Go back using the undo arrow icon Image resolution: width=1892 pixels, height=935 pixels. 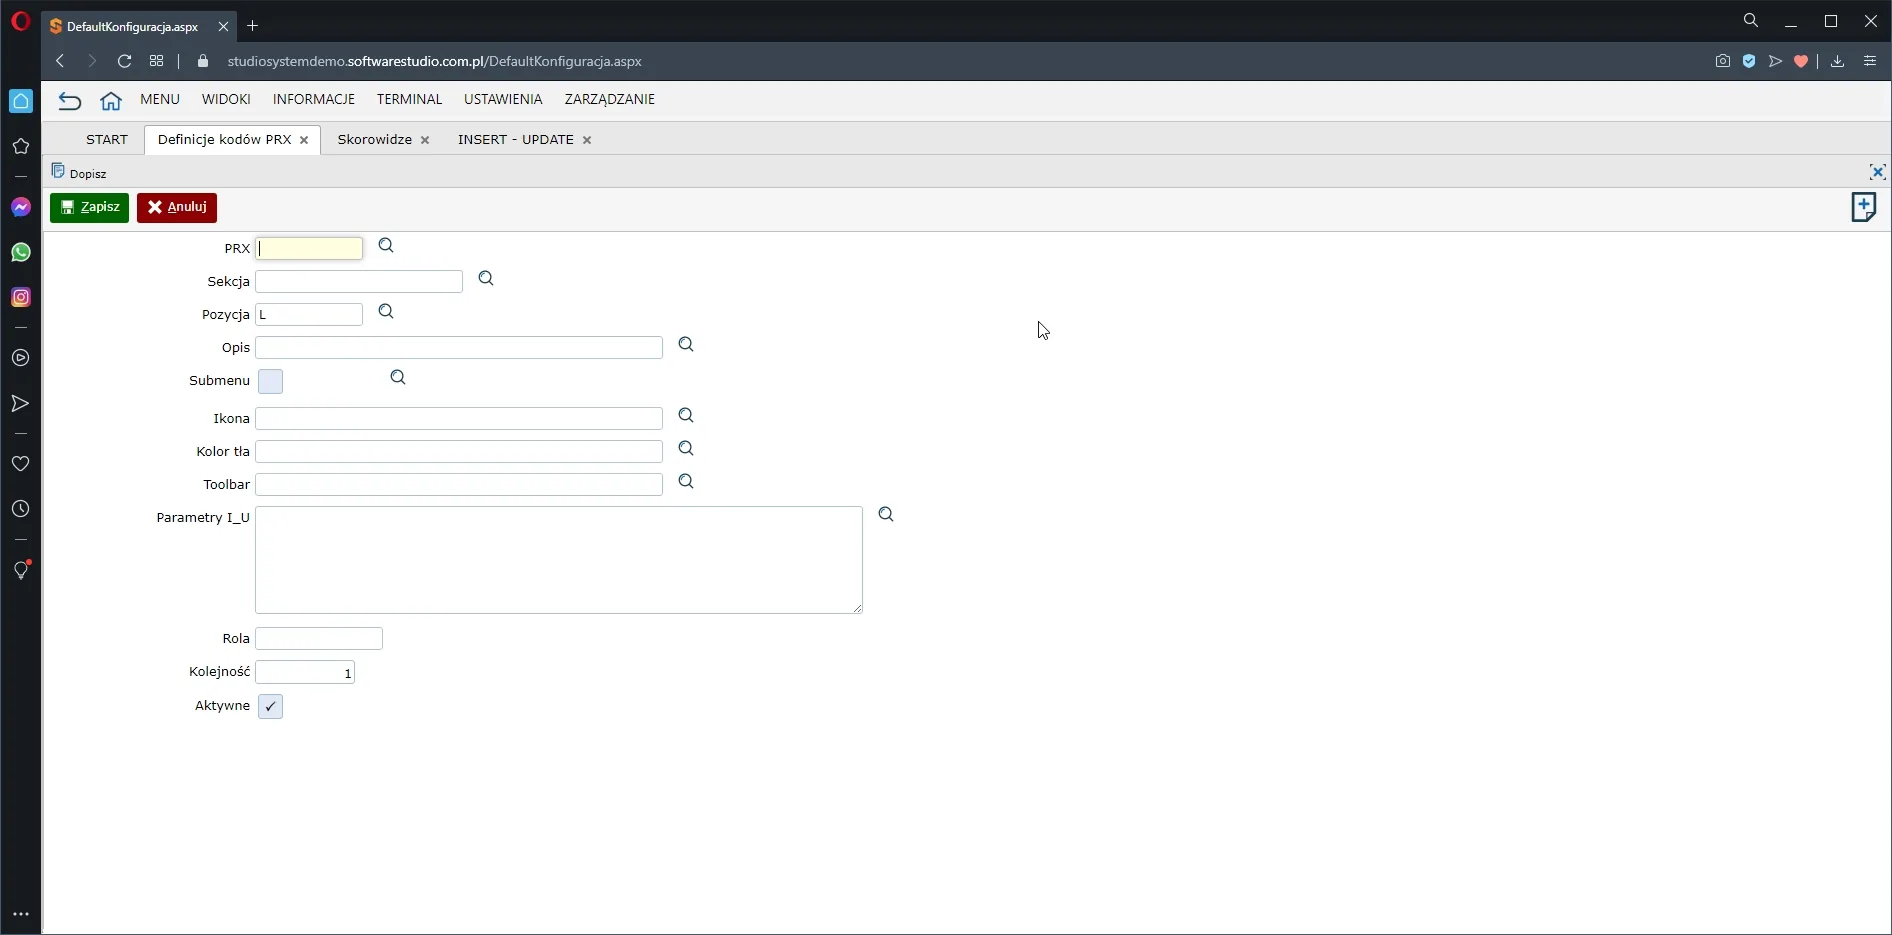pyautogui.click(x=69, y=100)
